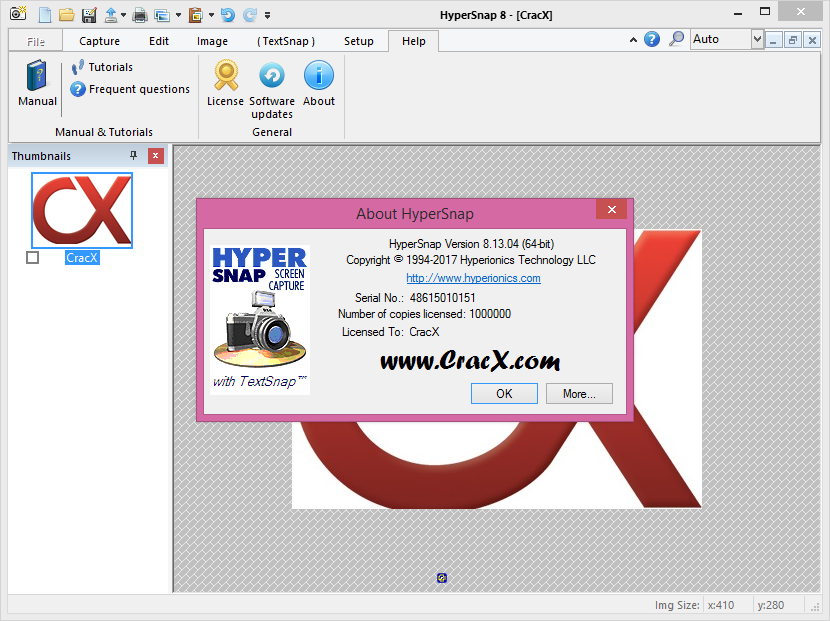
Task: Select the CracX thumbnail image
Action: pyautogui.click(x=82, y=210)
